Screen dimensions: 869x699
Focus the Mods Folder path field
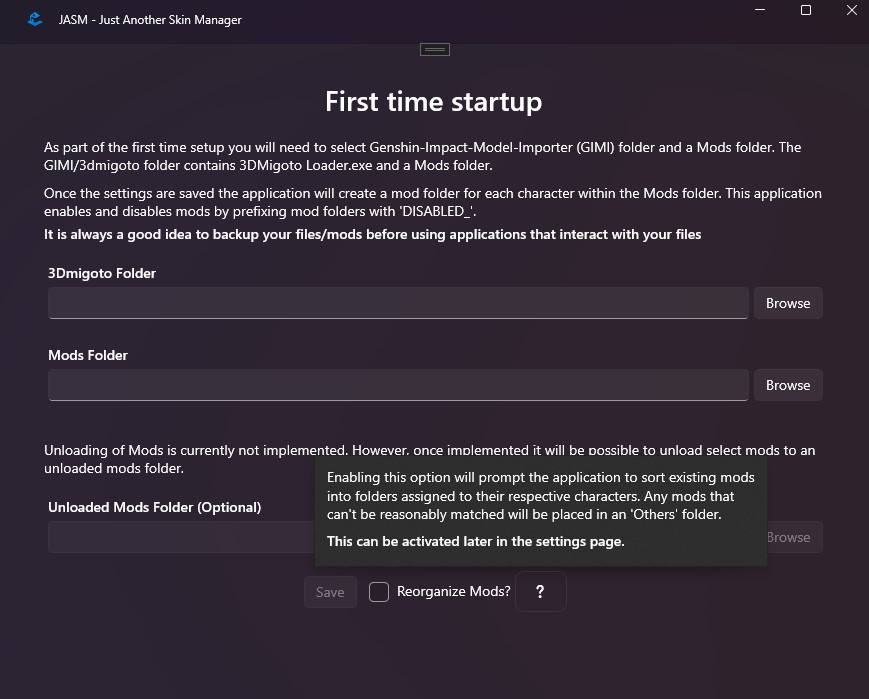[398, 385]
